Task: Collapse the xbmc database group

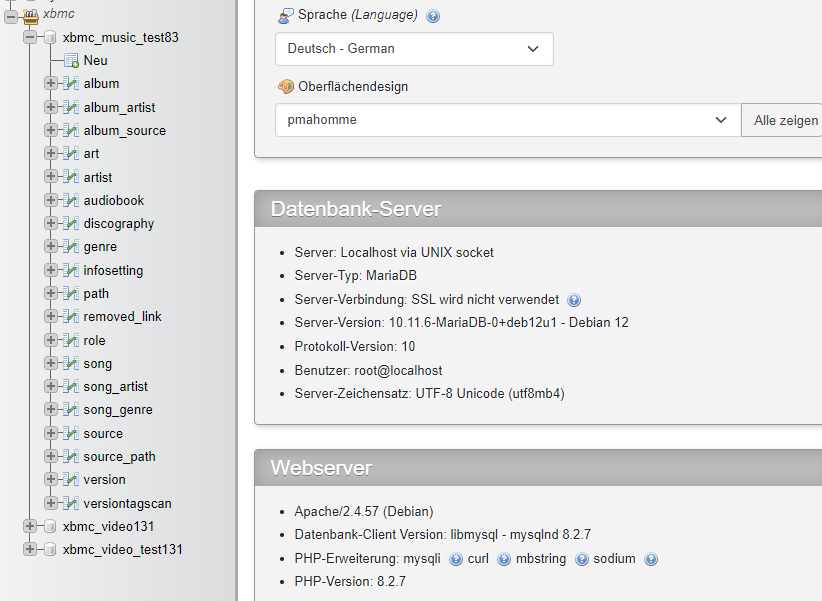Action: 10,16
